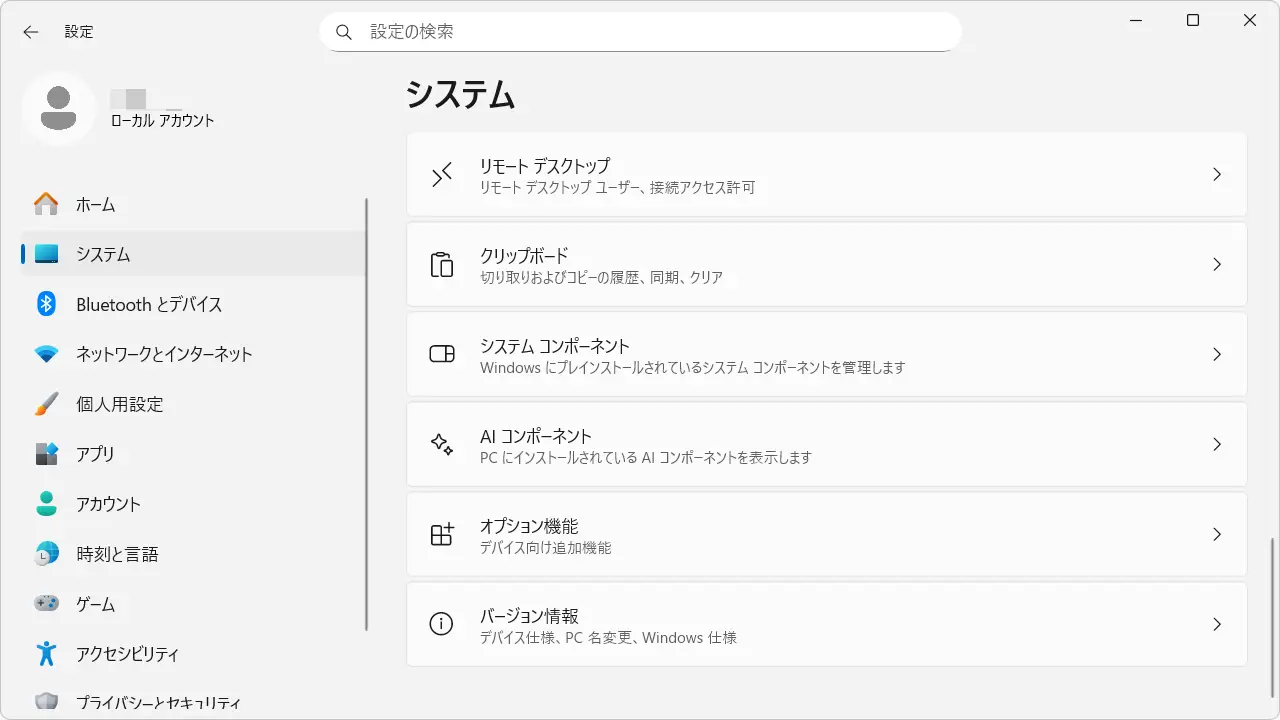This screenshot has height=720, width=1280.
Task: Open ネットワークとインターネット in the sidebar
Action: click(164, 354)
